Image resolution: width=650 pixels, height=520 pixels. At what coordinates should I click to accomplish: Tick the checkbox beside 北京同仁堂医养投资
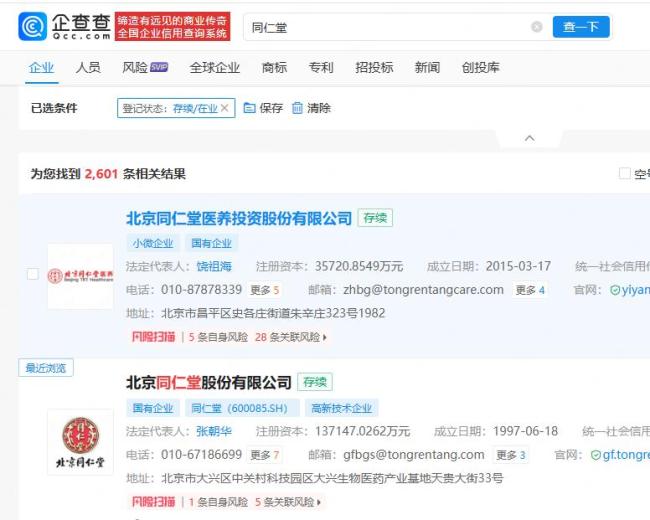33,275
